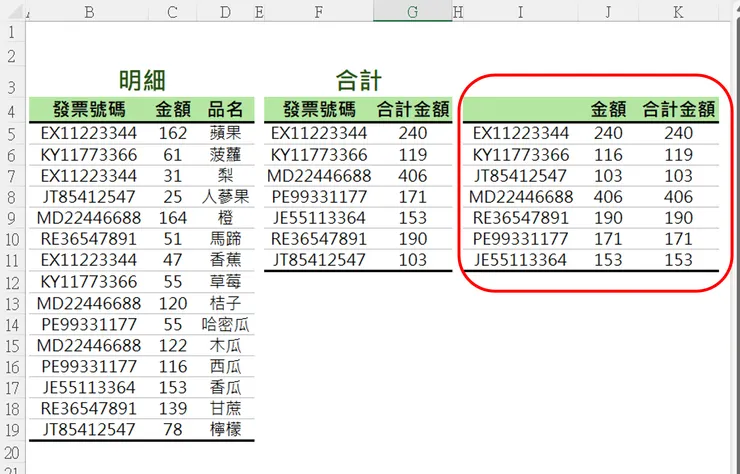740x474 pixels.
Task: Select narrow column header E
Action: coord(259,11)
